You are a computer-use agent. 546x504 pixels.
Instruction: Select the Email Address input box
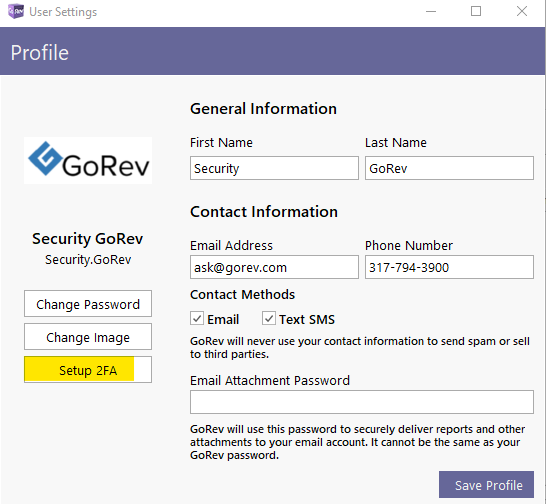point(274,267)
